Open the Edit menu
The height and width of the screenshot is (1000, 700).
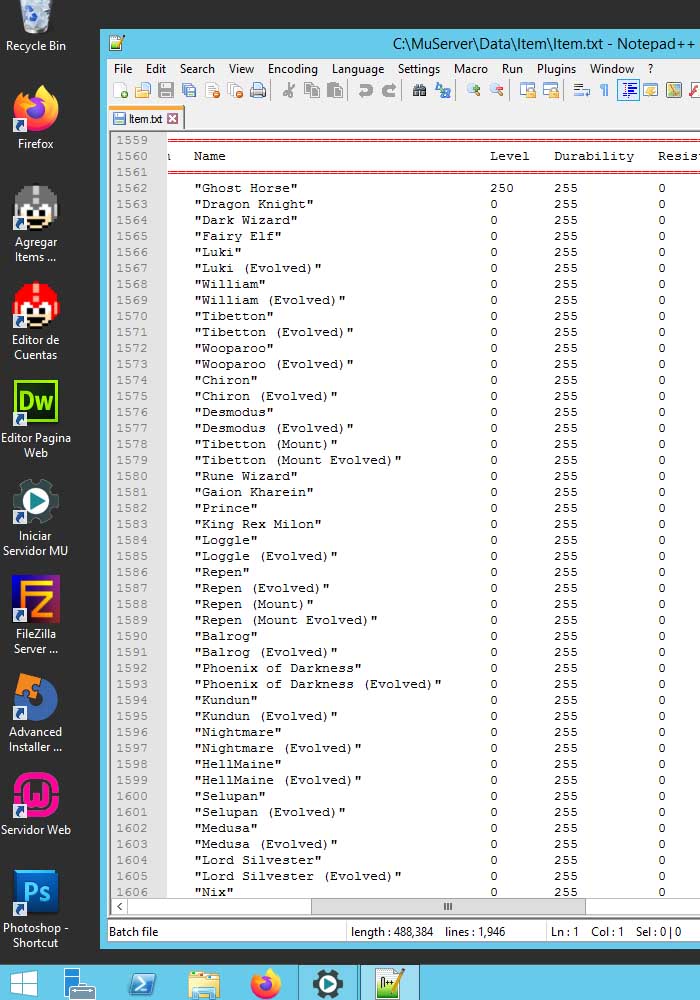click(156, 69)
